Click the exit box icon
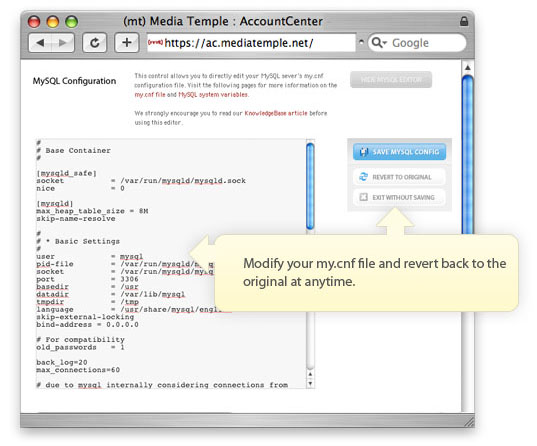 [x=363, y=197]
